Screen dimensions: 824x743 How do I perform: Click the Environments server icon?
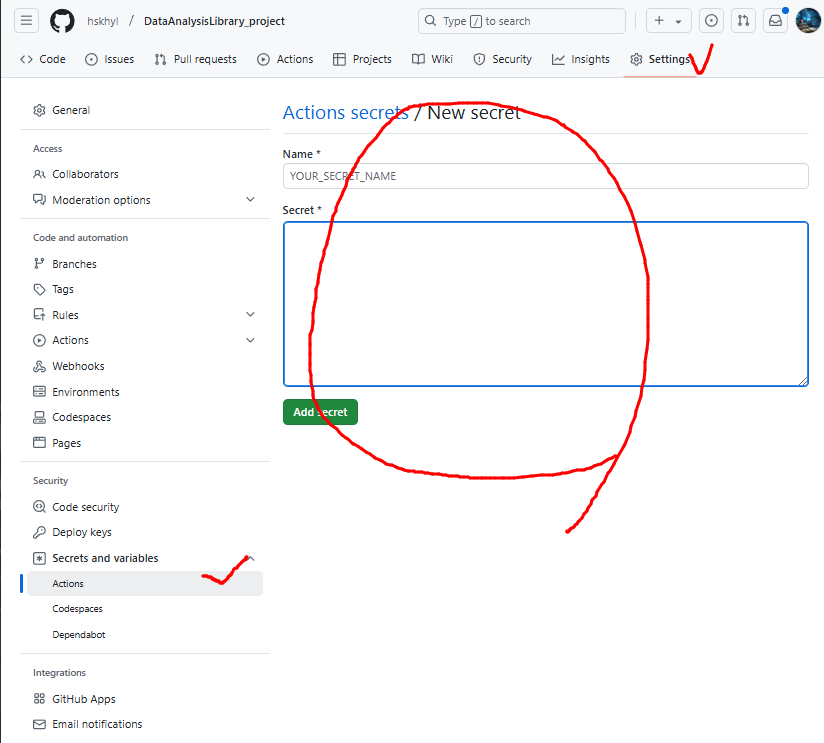click(39, 391)
